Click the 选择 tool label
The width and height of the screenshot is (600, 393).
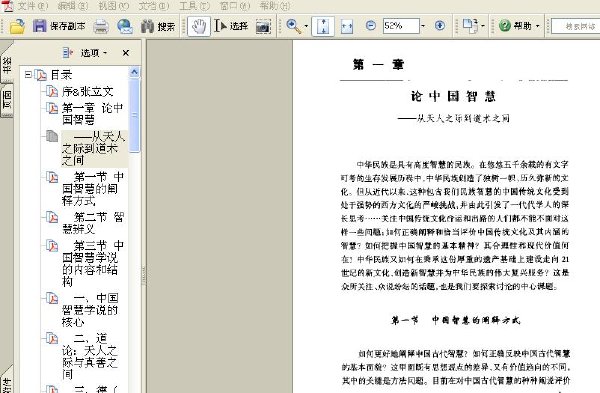[239, 26]
